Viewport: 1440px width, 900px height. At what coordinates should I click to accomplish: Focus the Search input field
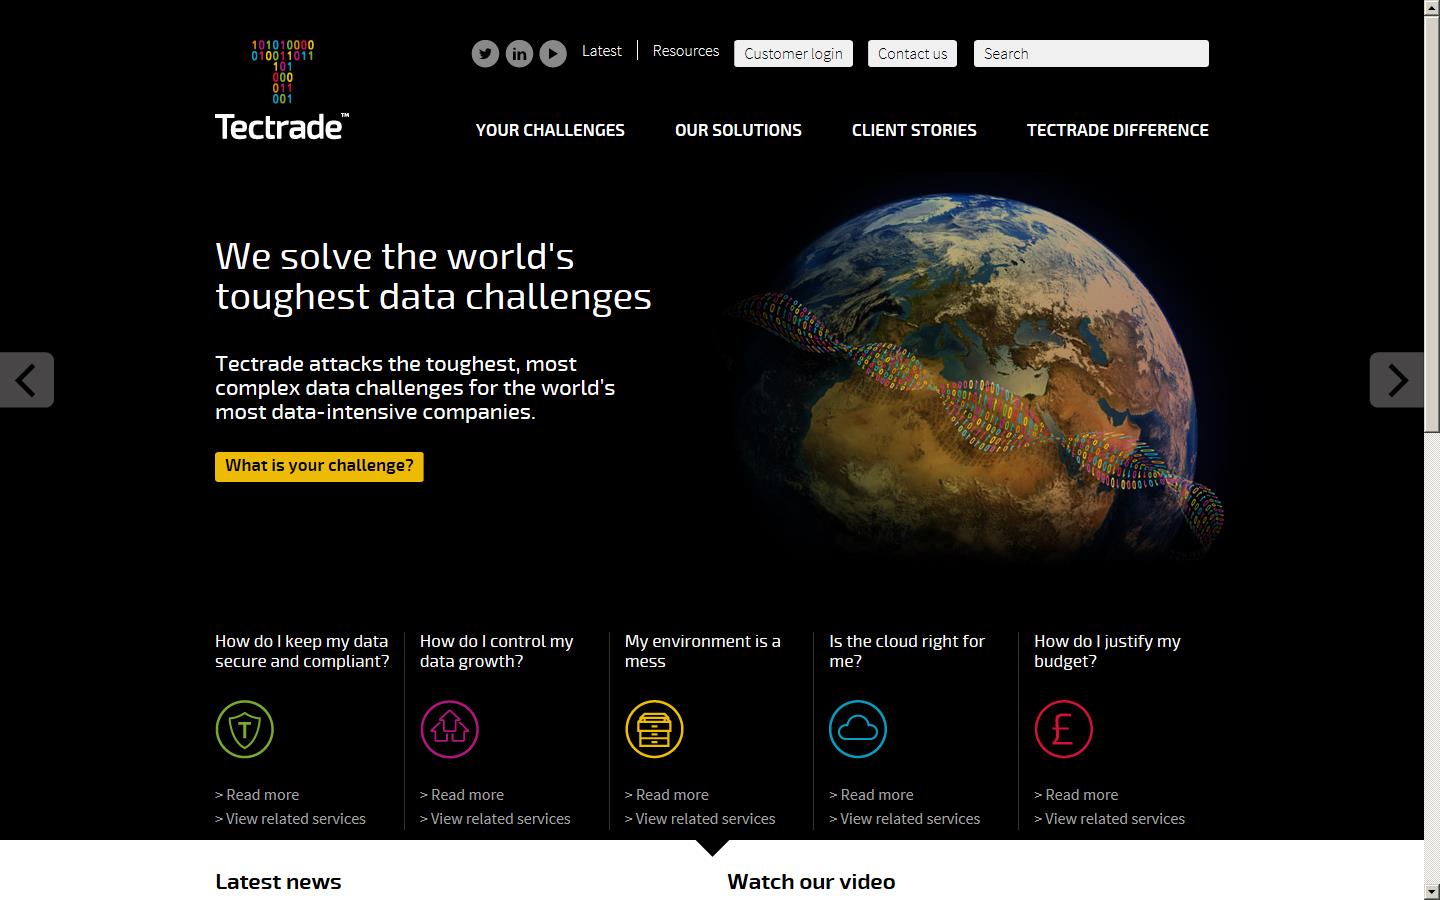point(1091,54)
